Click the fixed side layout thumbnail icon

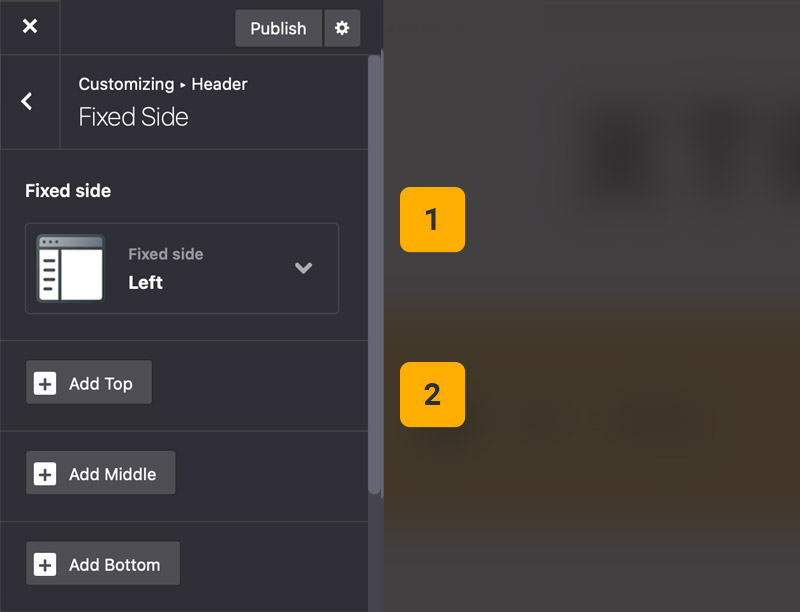coord(70,268)
